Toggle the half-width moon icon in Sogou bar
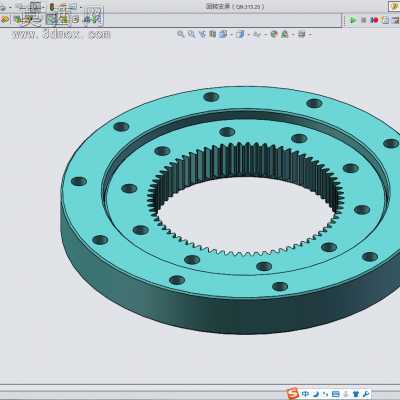The width and height of the screenshot is (400, 400). 316,394
